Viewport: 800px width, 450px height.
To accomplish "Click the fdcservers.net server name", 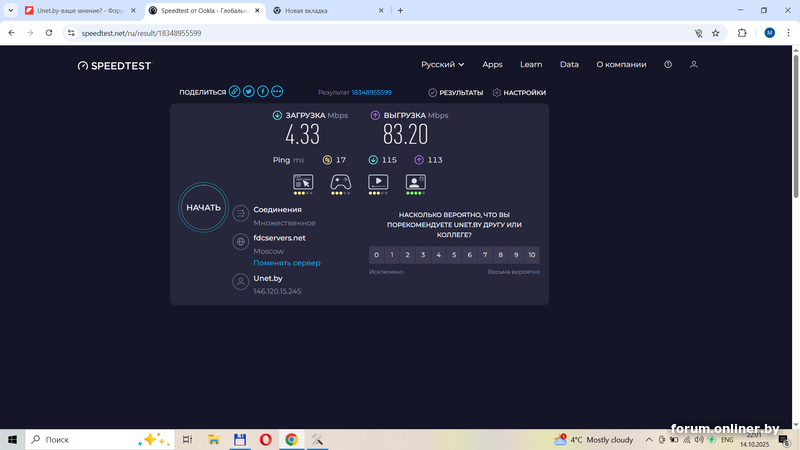I will [279, 238].
